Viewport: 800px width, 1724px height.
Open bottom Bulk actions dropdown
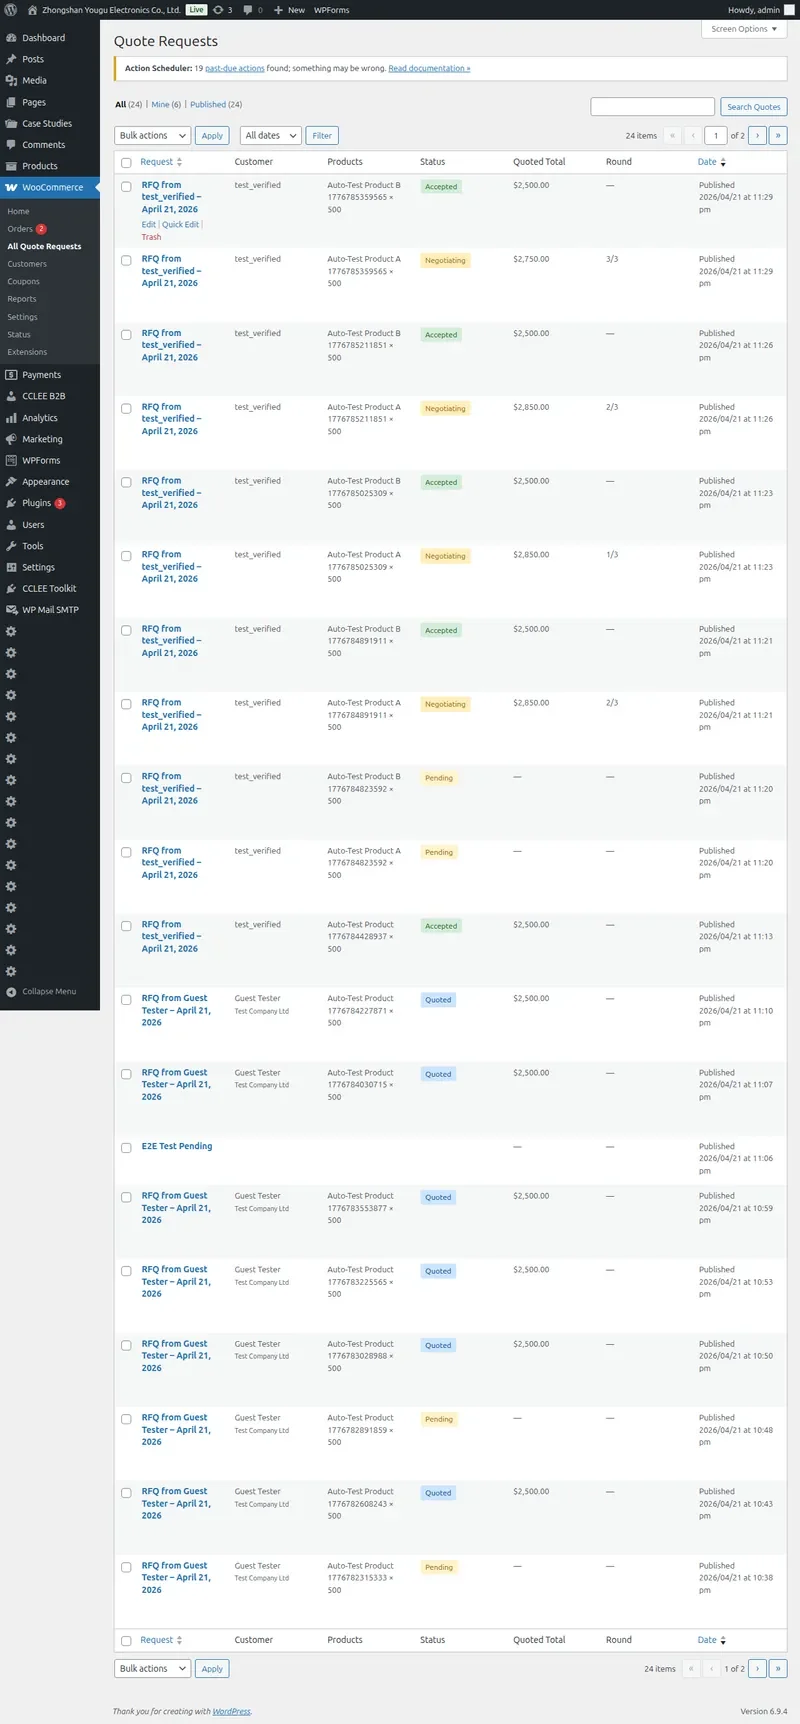coord(152,1669)
